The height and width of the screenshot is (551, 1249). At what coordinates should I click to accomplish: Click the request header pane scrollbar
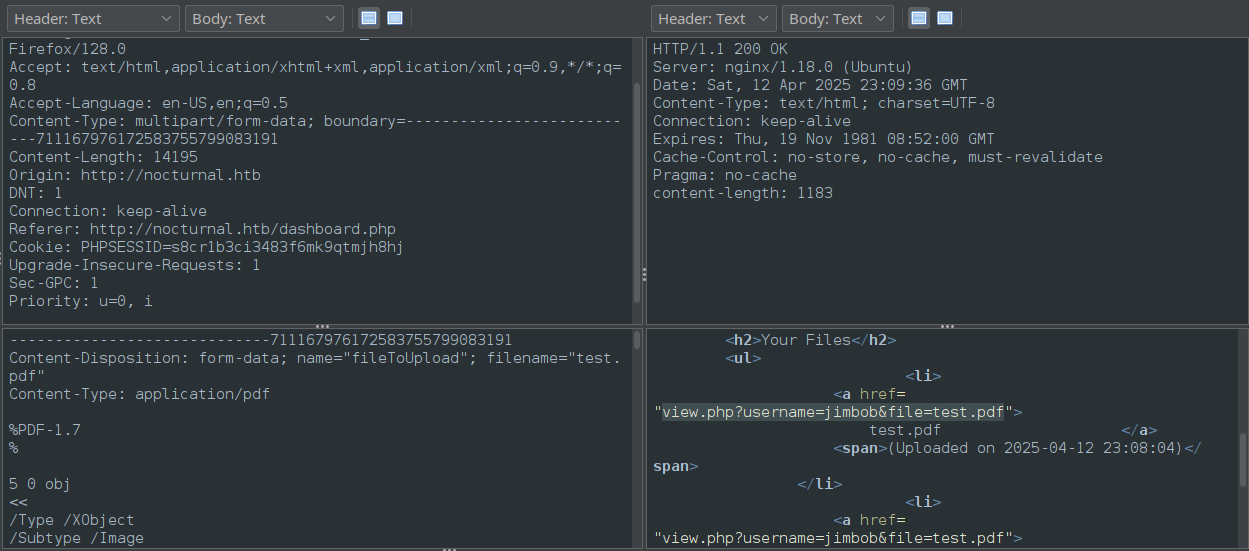point(638,190)
